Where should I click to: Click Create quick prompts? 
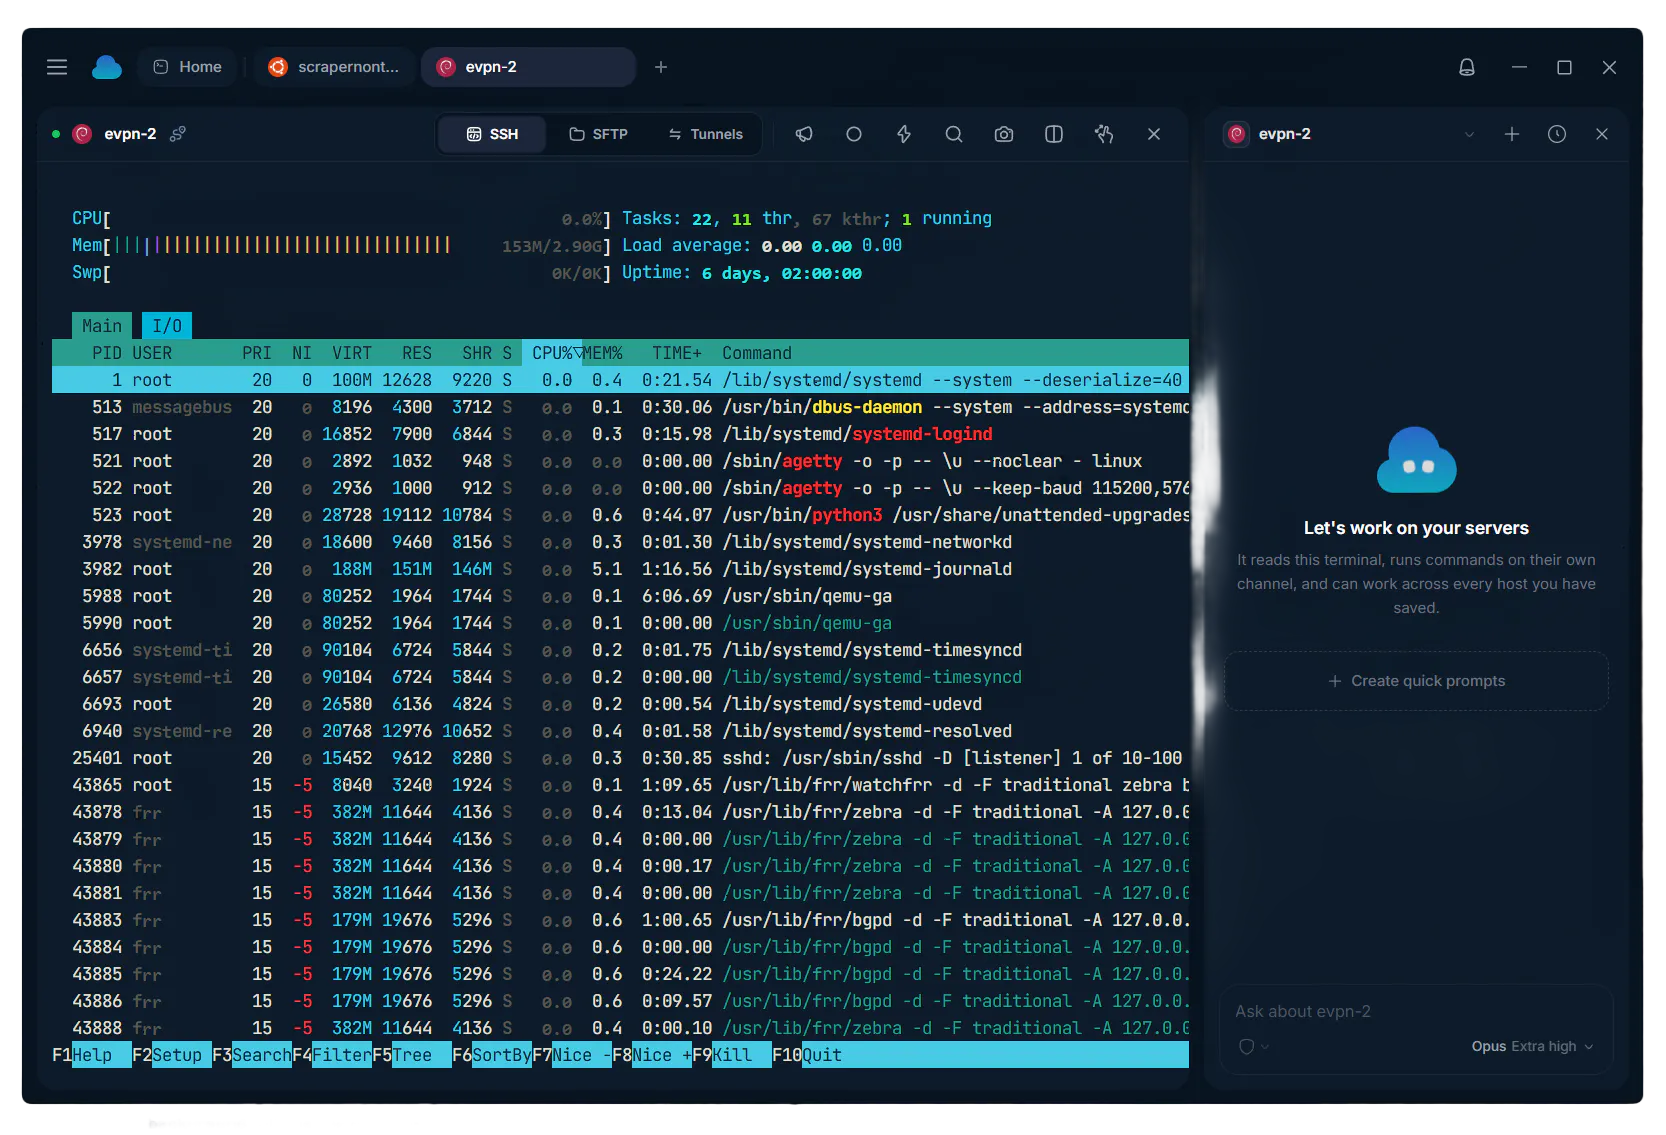(1416, 681)
